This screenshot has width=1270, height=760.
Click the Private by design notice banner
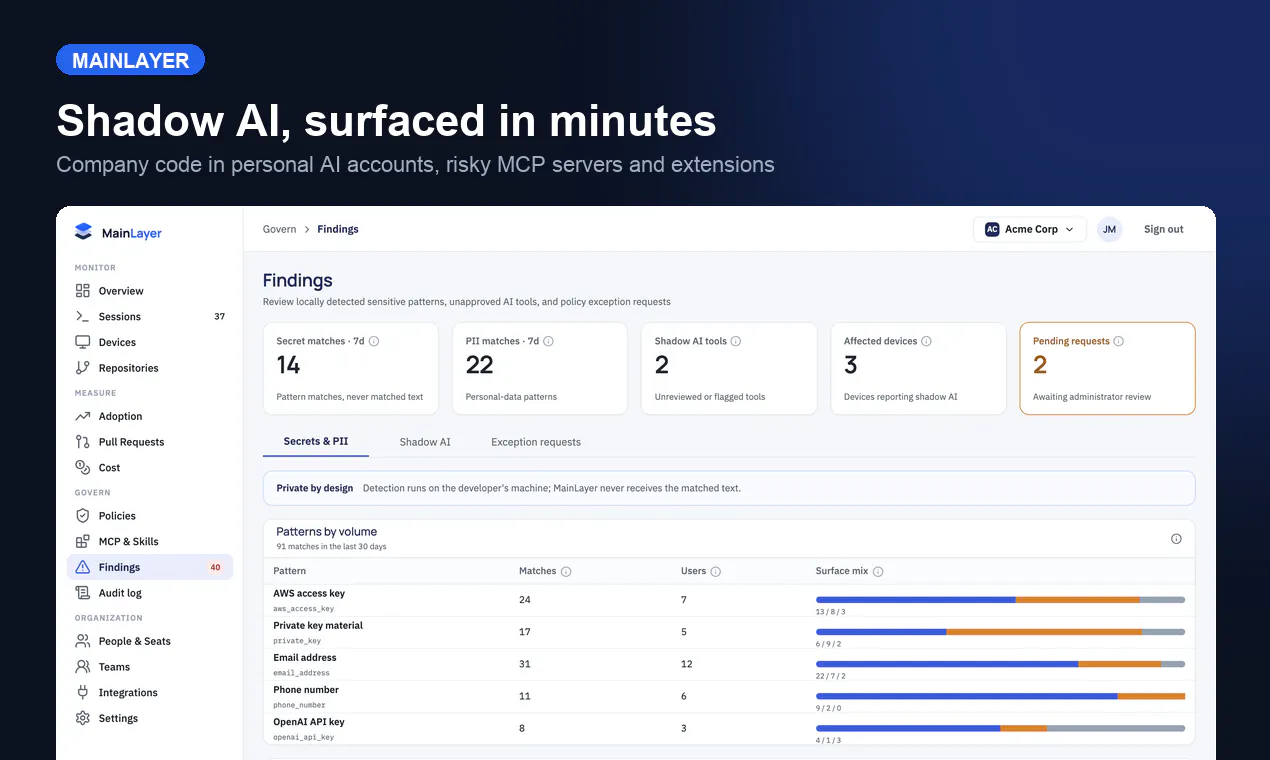pos(729,488)
